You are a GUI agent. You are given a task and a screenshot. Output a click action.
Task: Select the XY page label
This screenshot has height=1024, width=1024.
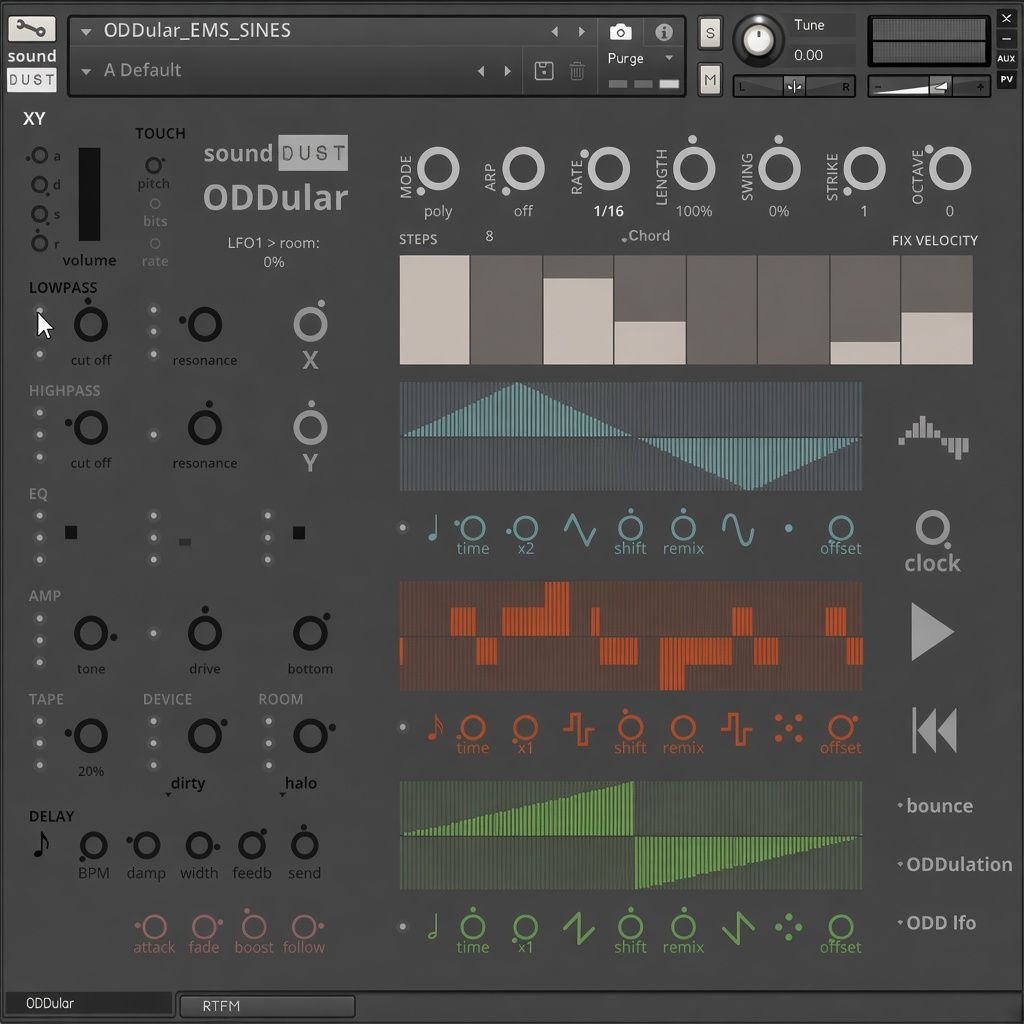[x=34, y=118]
